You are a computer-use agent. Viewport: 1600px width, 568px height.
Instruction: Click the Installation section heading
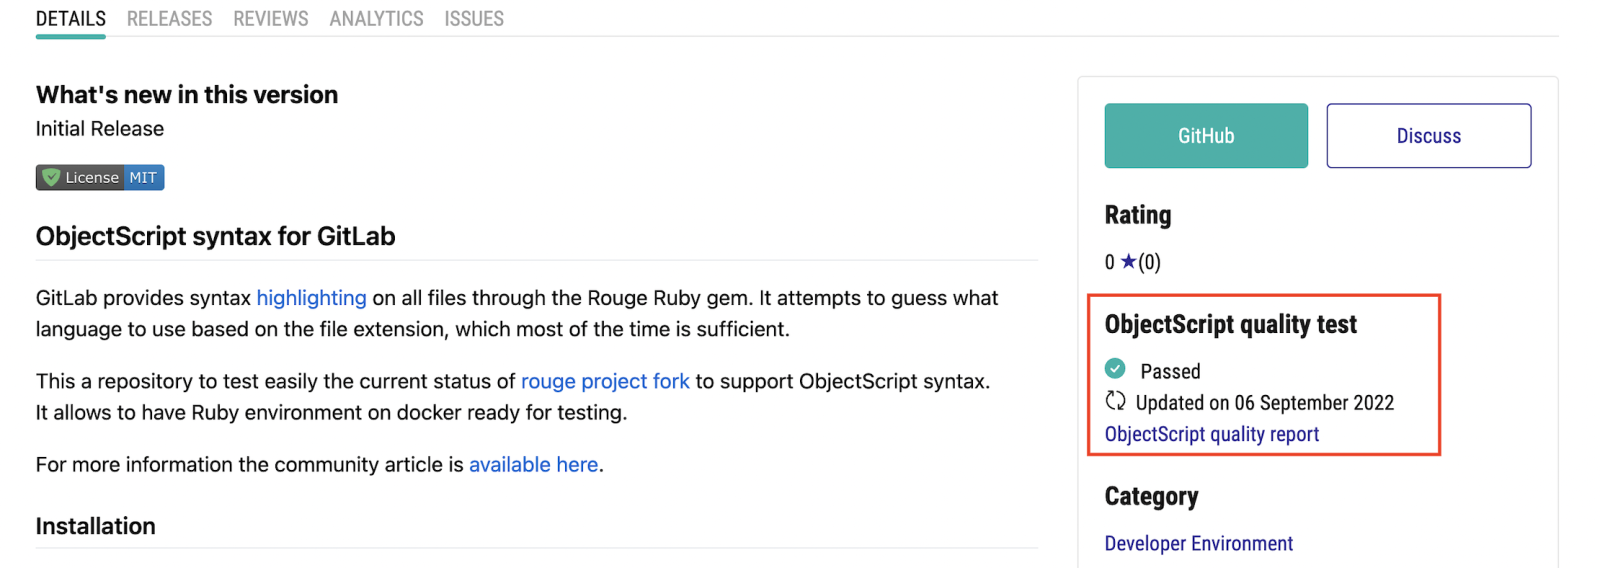coord(95,527)
